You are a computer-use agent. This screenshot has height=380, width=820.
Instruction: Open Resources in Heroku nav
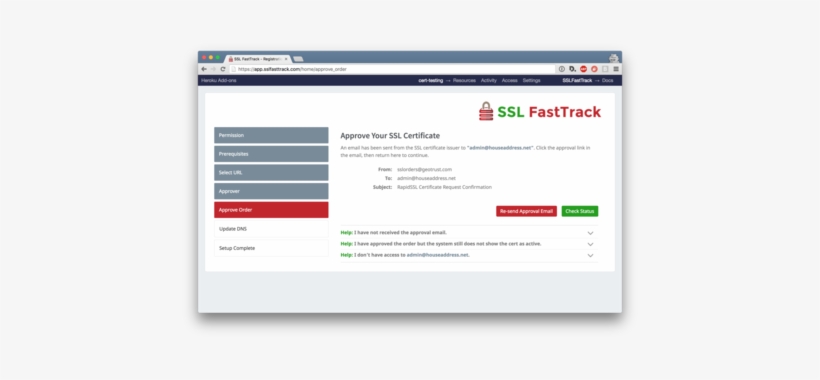coord(464,80)
